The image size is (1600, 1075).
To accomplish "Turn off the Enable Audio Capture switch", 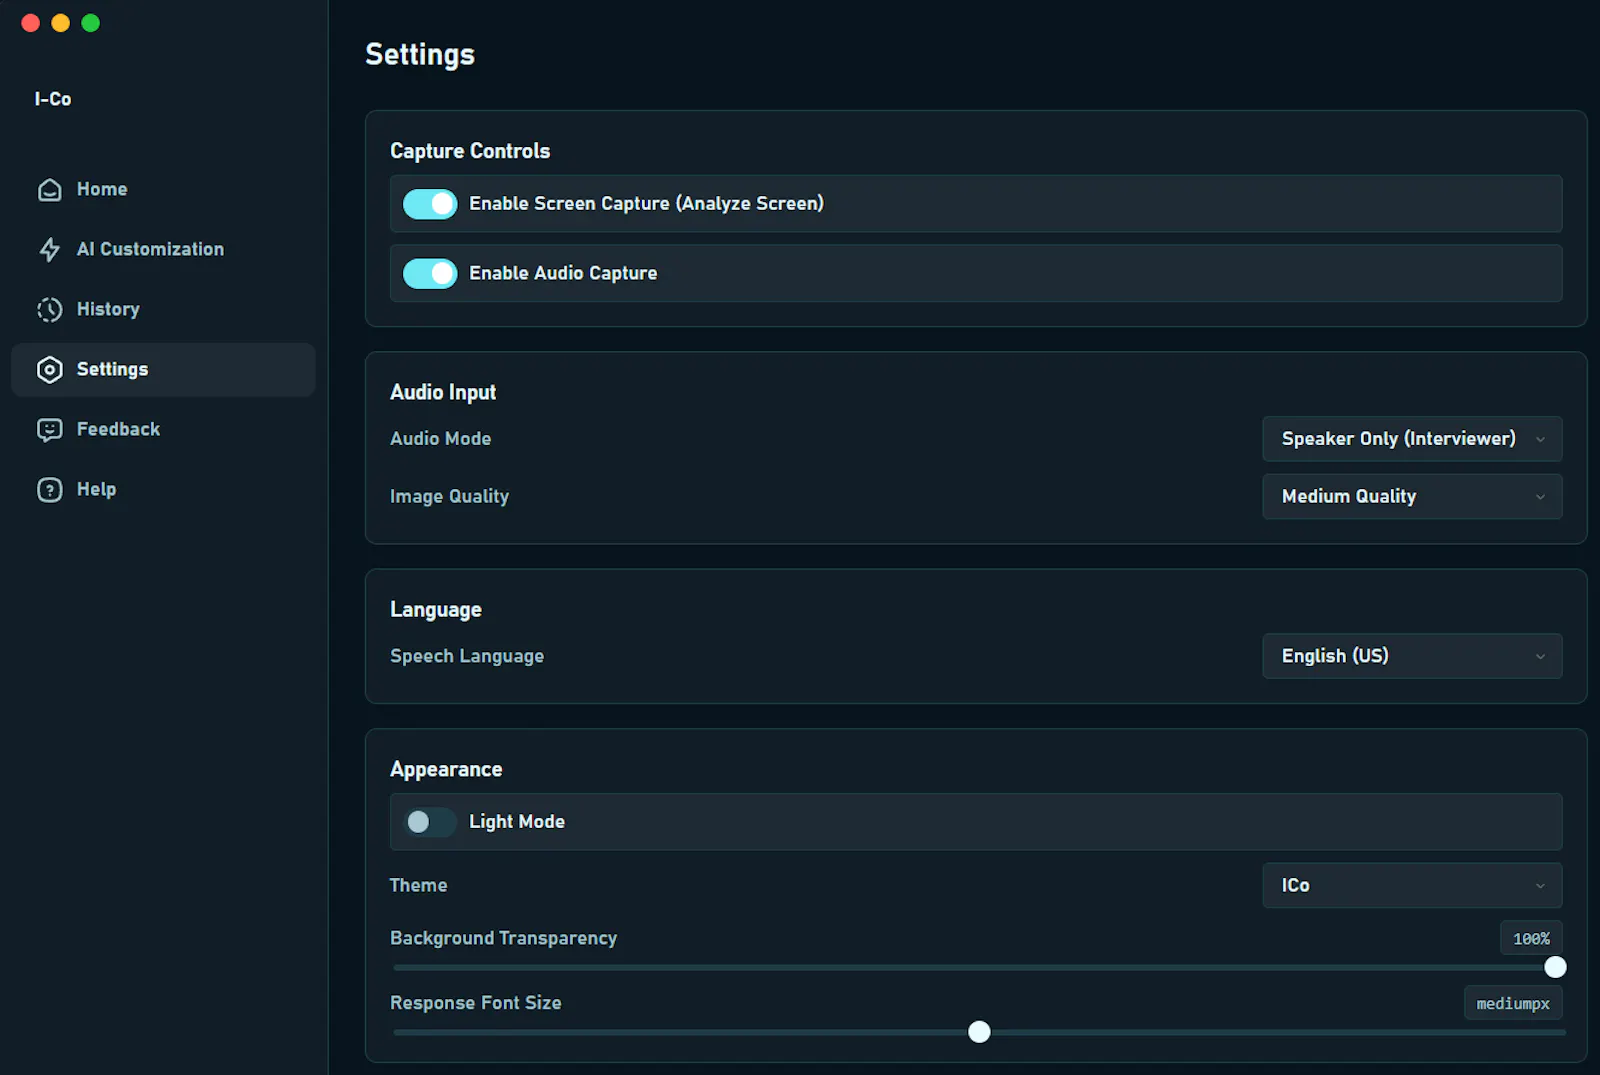I will click(x=430, y=274).
